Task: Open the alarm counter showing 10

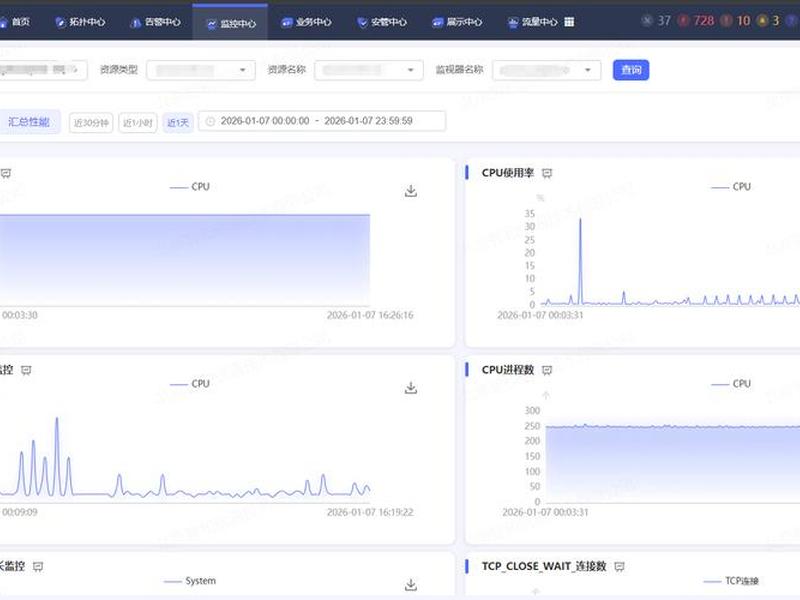Action: pos(736,20)
